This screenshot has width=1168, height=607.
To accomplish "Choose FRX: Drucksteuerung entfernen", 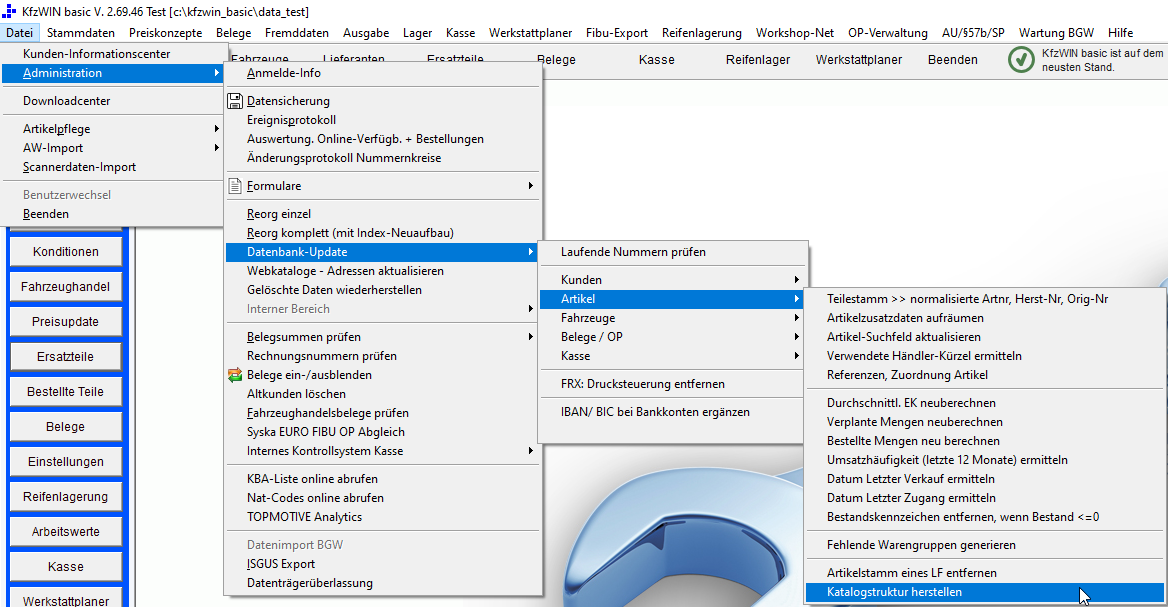I will click(x=673, y=384).
